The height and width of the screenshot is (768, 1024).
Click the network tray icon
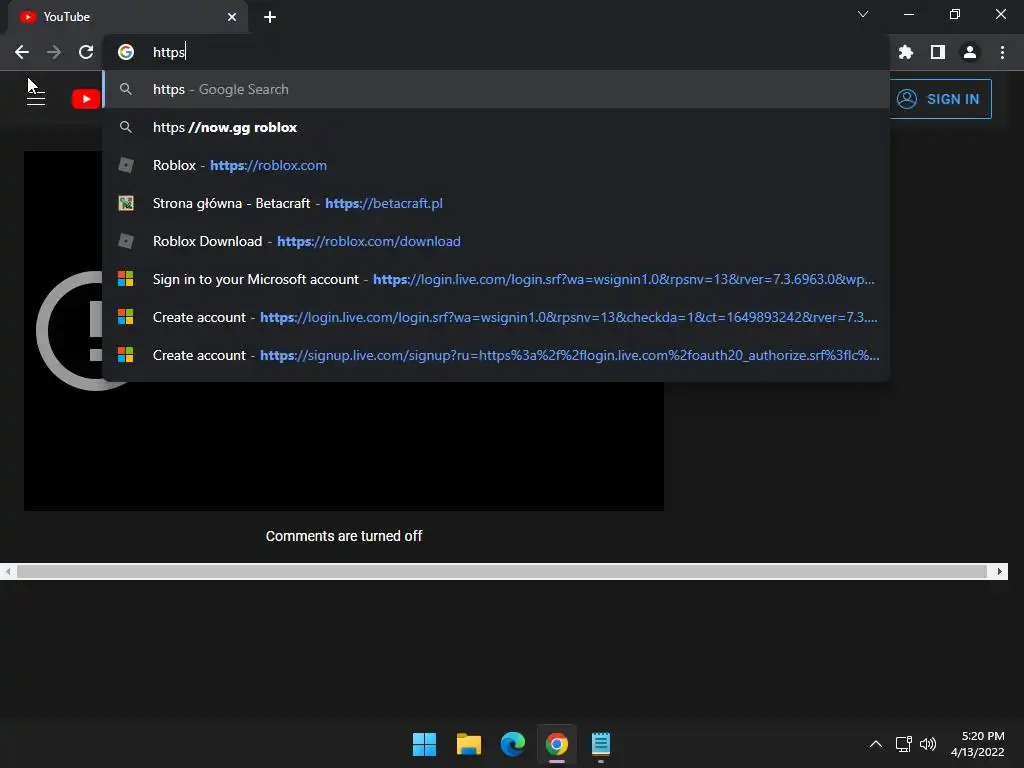click(904, 744)
